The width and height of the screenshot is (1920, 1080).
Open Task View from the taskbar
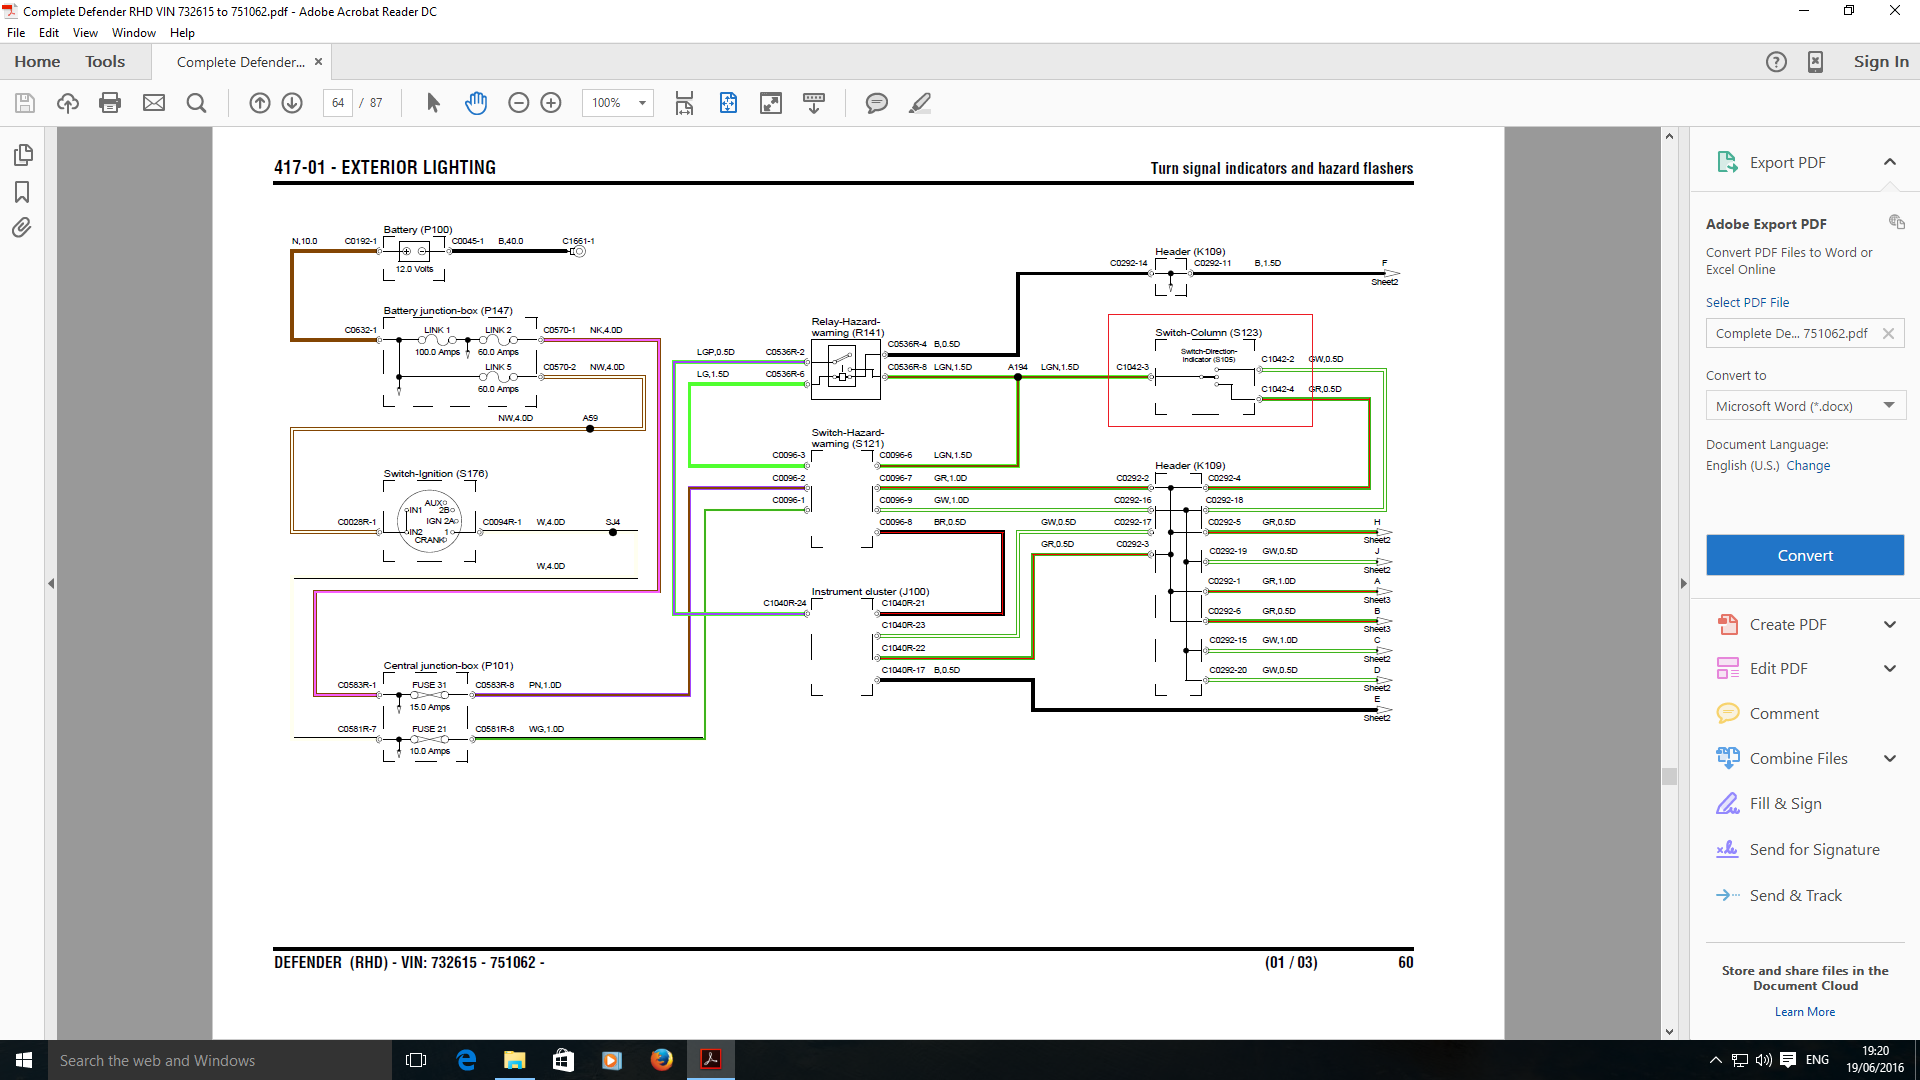[x=416, y=1060]
